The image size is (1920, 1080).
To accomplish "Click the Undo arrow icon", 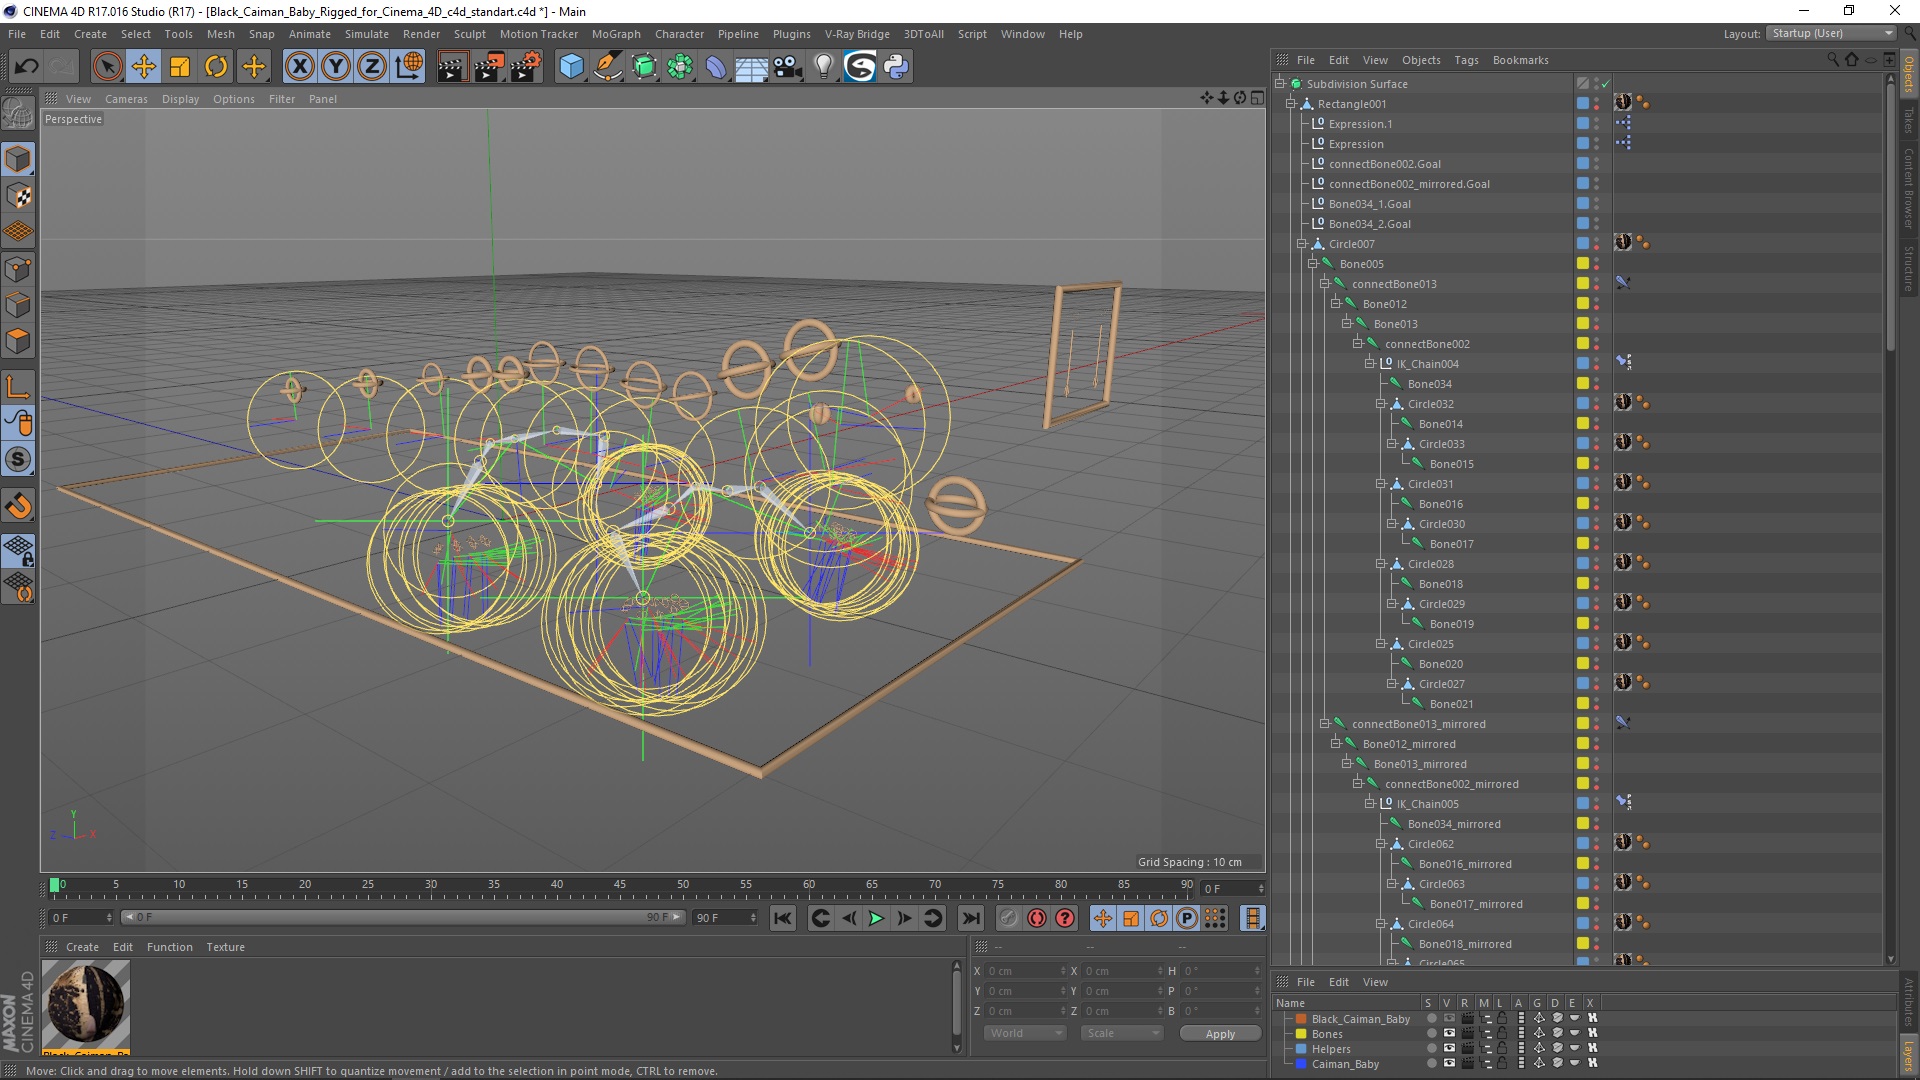I will [27, 67].
